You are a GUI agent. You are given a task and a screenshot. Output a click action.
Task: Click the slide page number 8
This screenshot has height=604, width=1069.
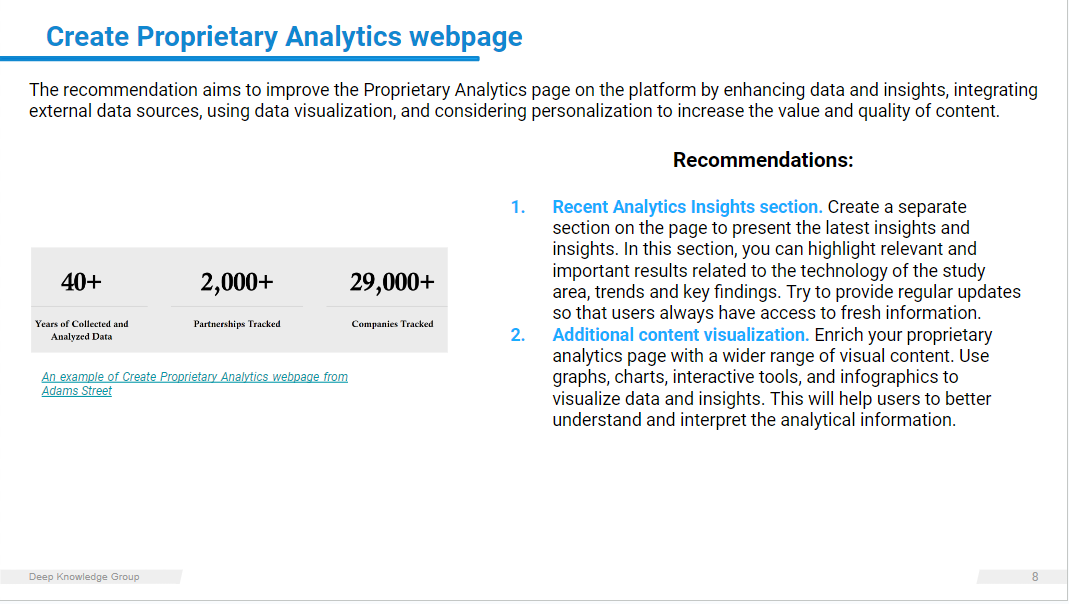[1035, 577]
